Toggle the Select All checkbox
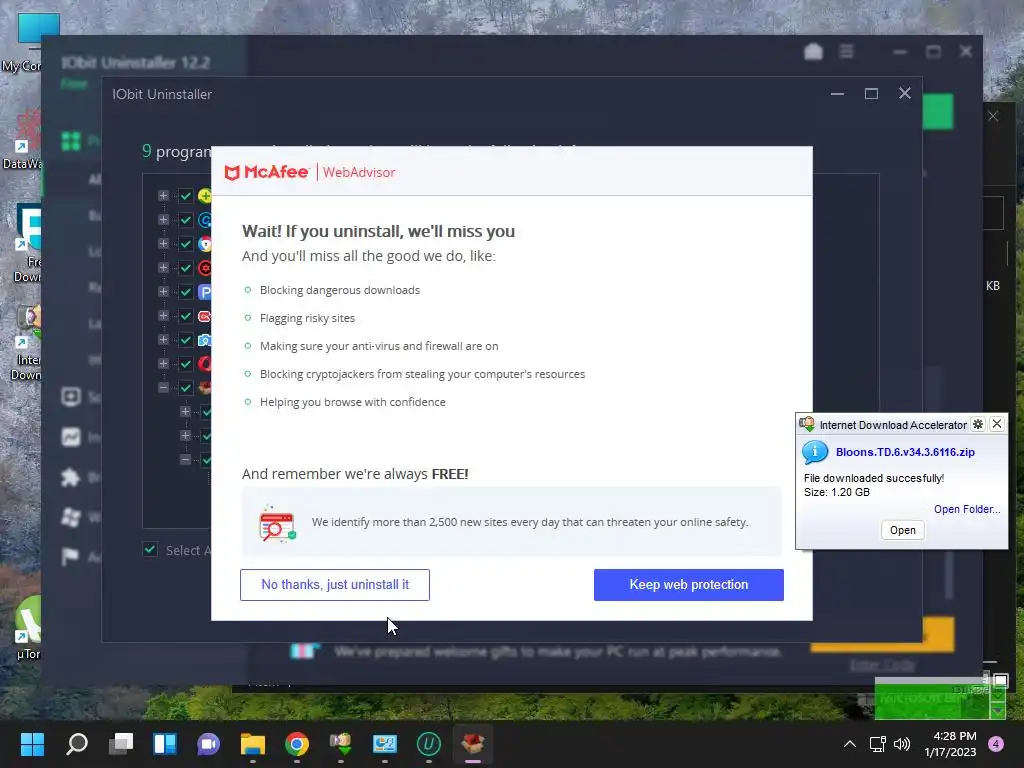Screen dimensions: 1024x768 150,549
